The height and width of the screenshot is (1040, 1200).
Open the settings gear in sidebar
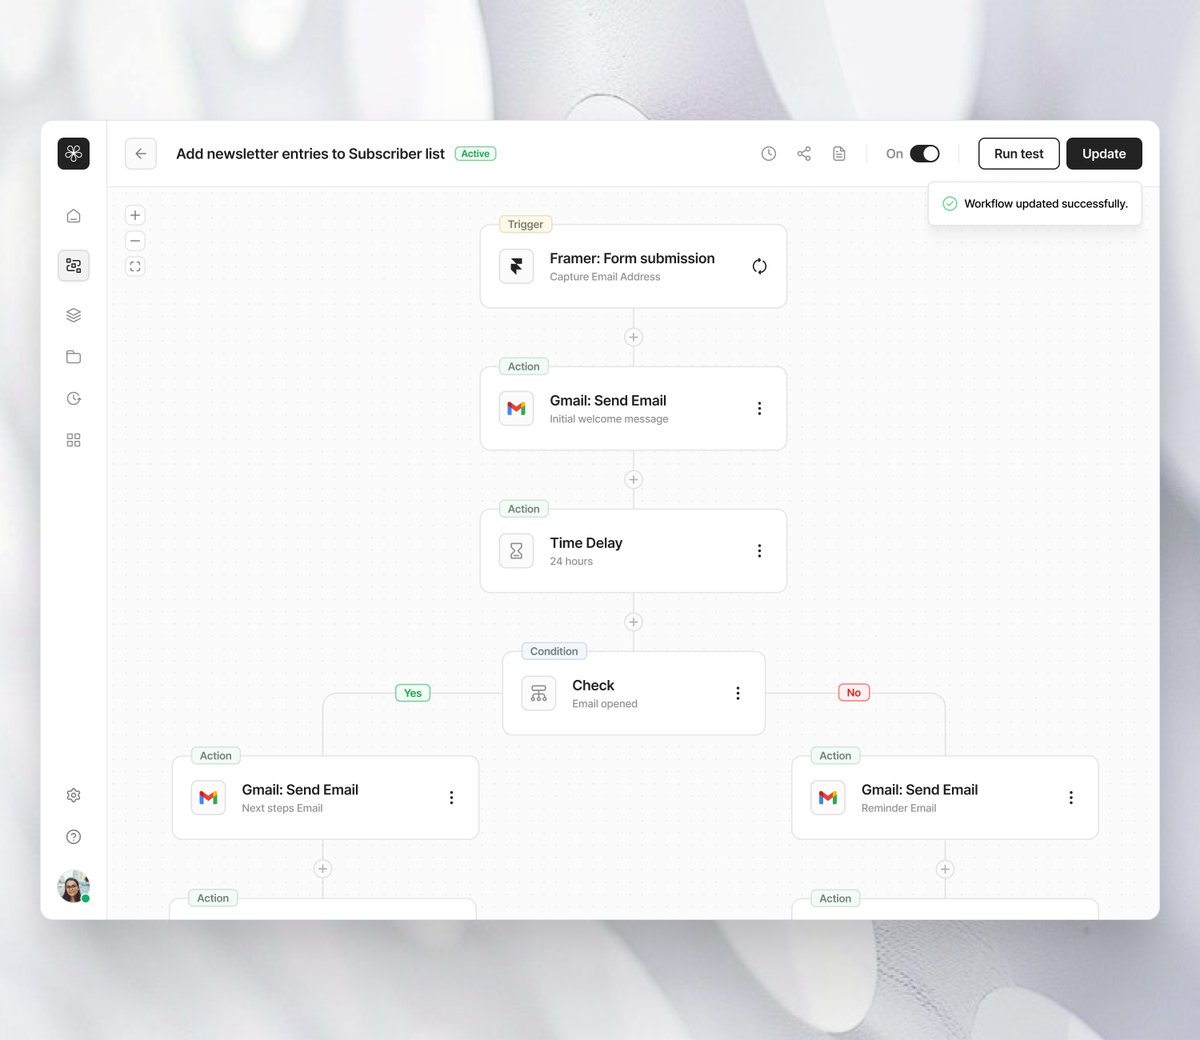click(73, 795)
